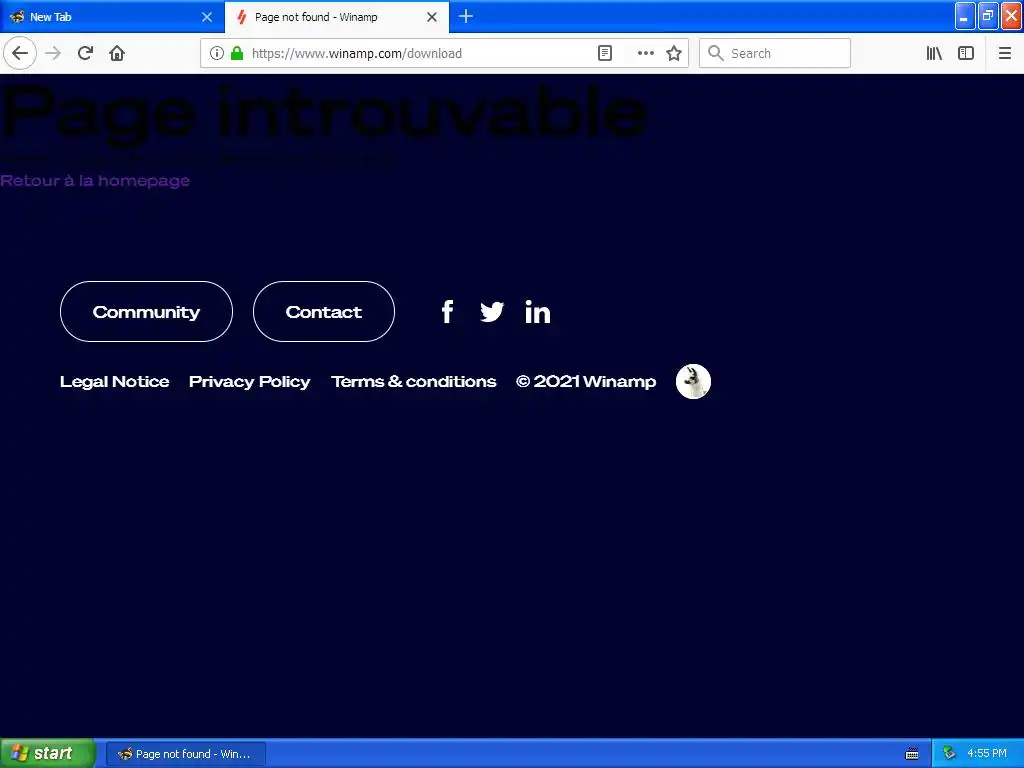Toggle reader view in address bar
This screenshot has height=768, width=1024.
coord(605,53)
